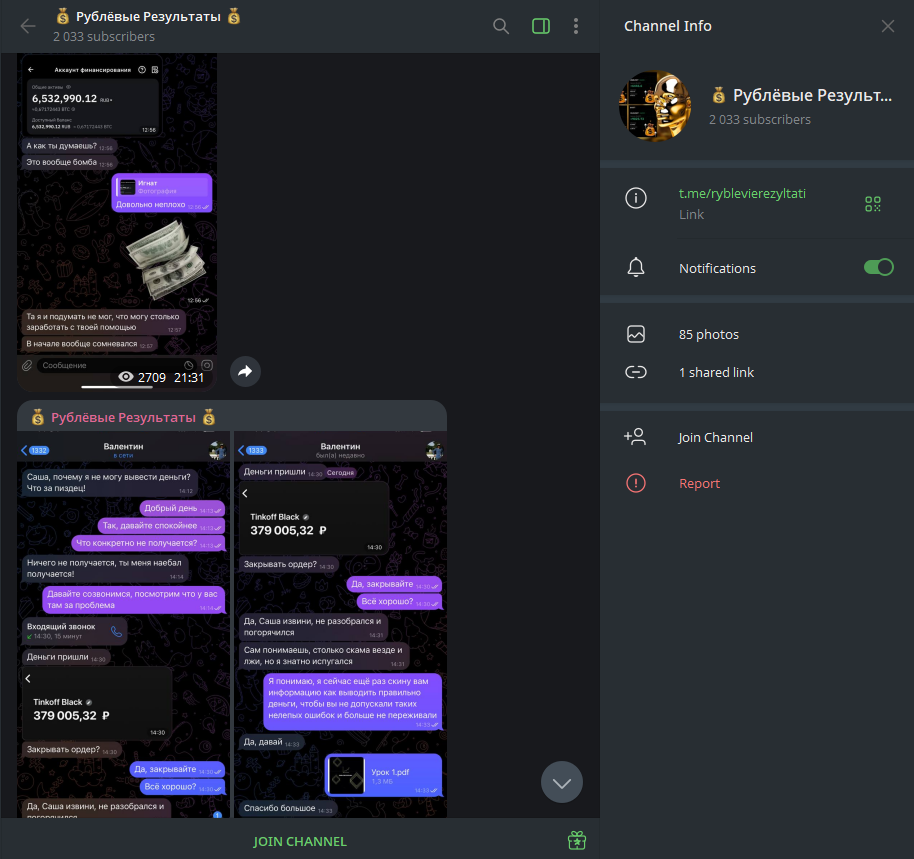
Task: Toggle the Notifications switch off
Action: 878,267
